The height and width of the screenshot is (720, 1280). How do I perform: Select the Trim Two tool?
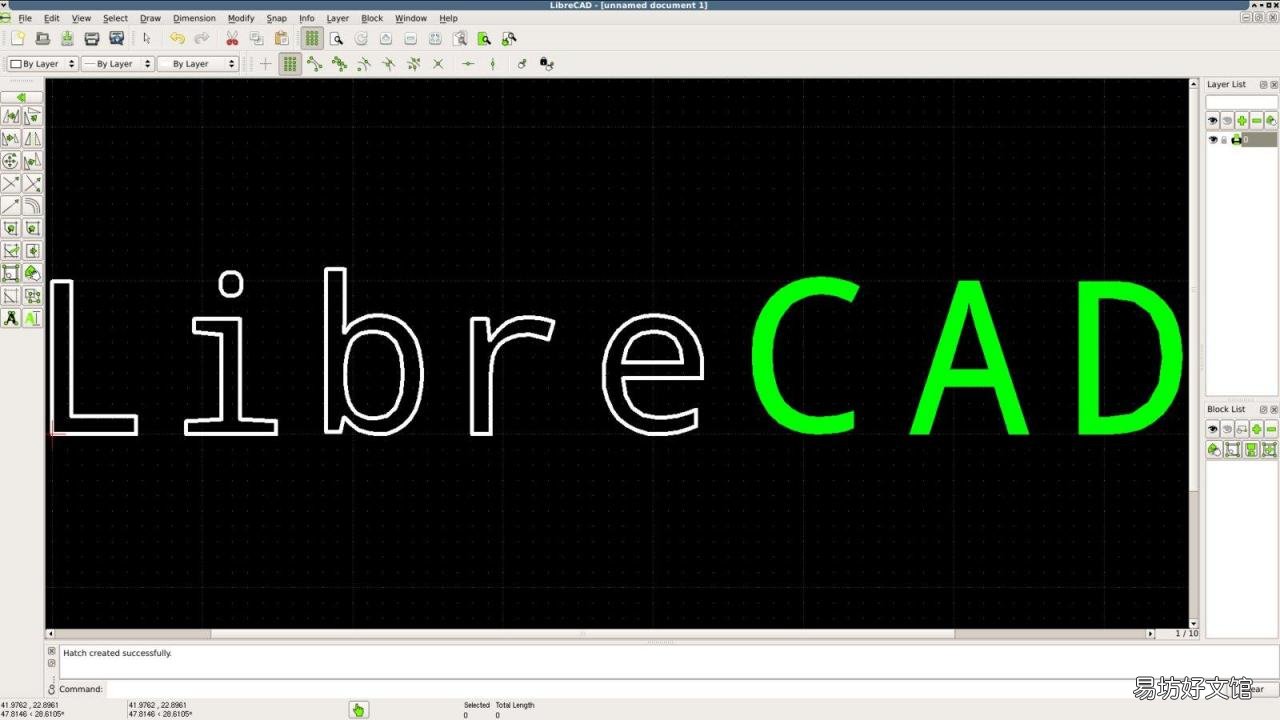32,184
